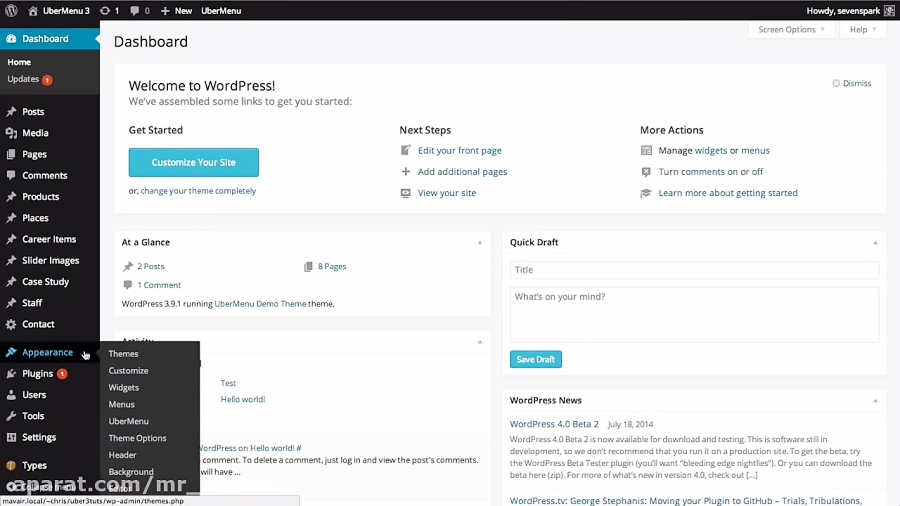
Task: Open the Add additional pages link
Action: [x=463, y=172]
